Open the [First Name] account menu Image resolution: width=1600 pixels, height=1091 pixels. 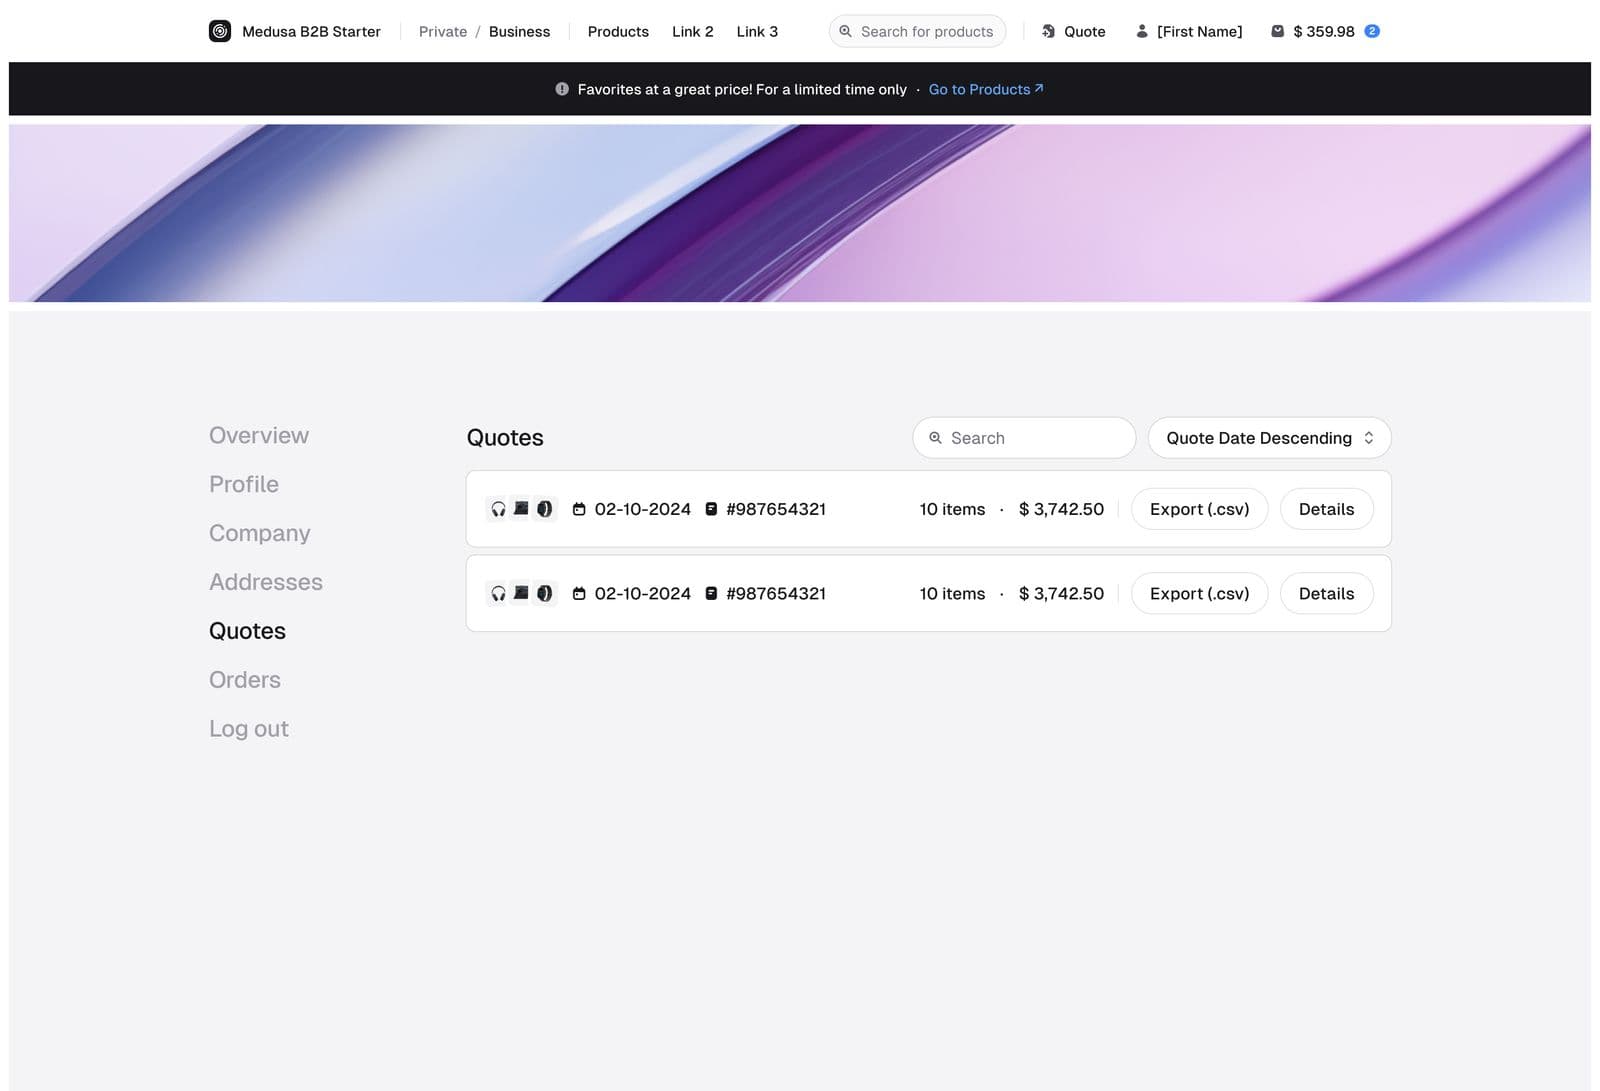pos(1189,31)
